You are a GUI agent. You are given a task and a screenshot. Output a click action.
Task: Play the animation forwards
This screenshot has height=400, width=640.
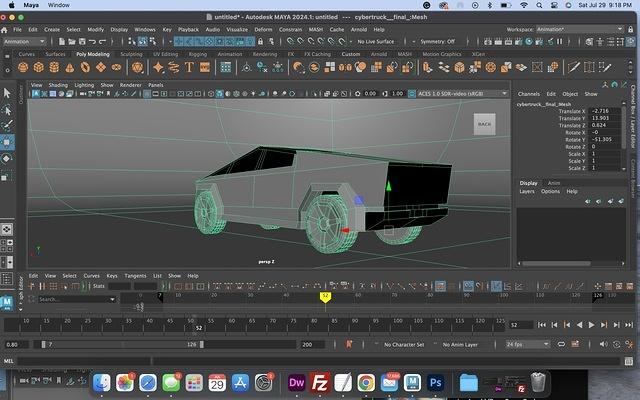[x=591, y=325]
